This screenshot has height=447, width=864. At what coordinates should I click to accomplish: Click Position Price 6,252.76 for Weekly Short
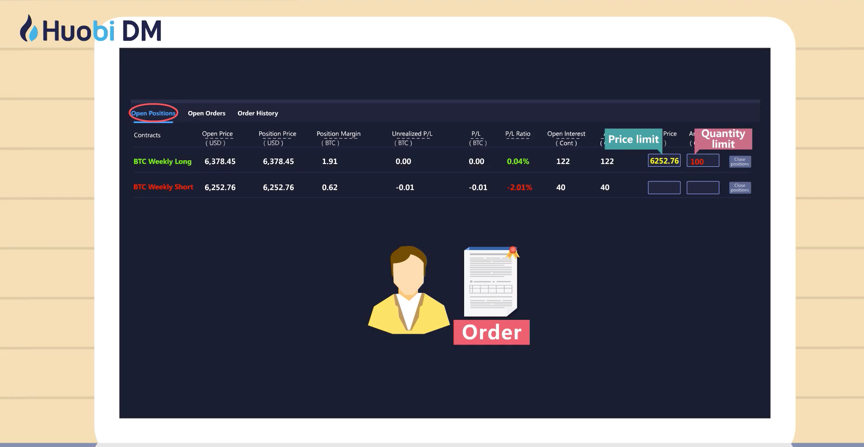pyautogui.click(x=278, y=187)
